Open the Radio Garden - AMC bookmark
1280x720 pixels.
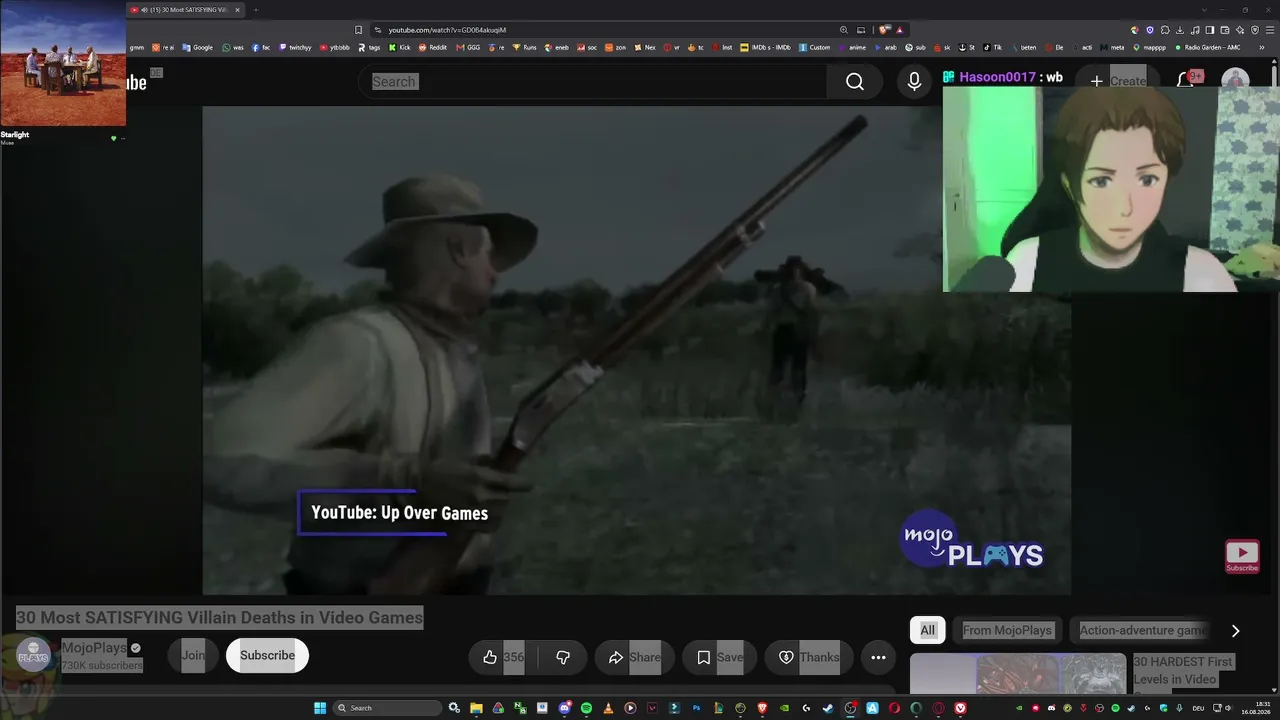1206,47
